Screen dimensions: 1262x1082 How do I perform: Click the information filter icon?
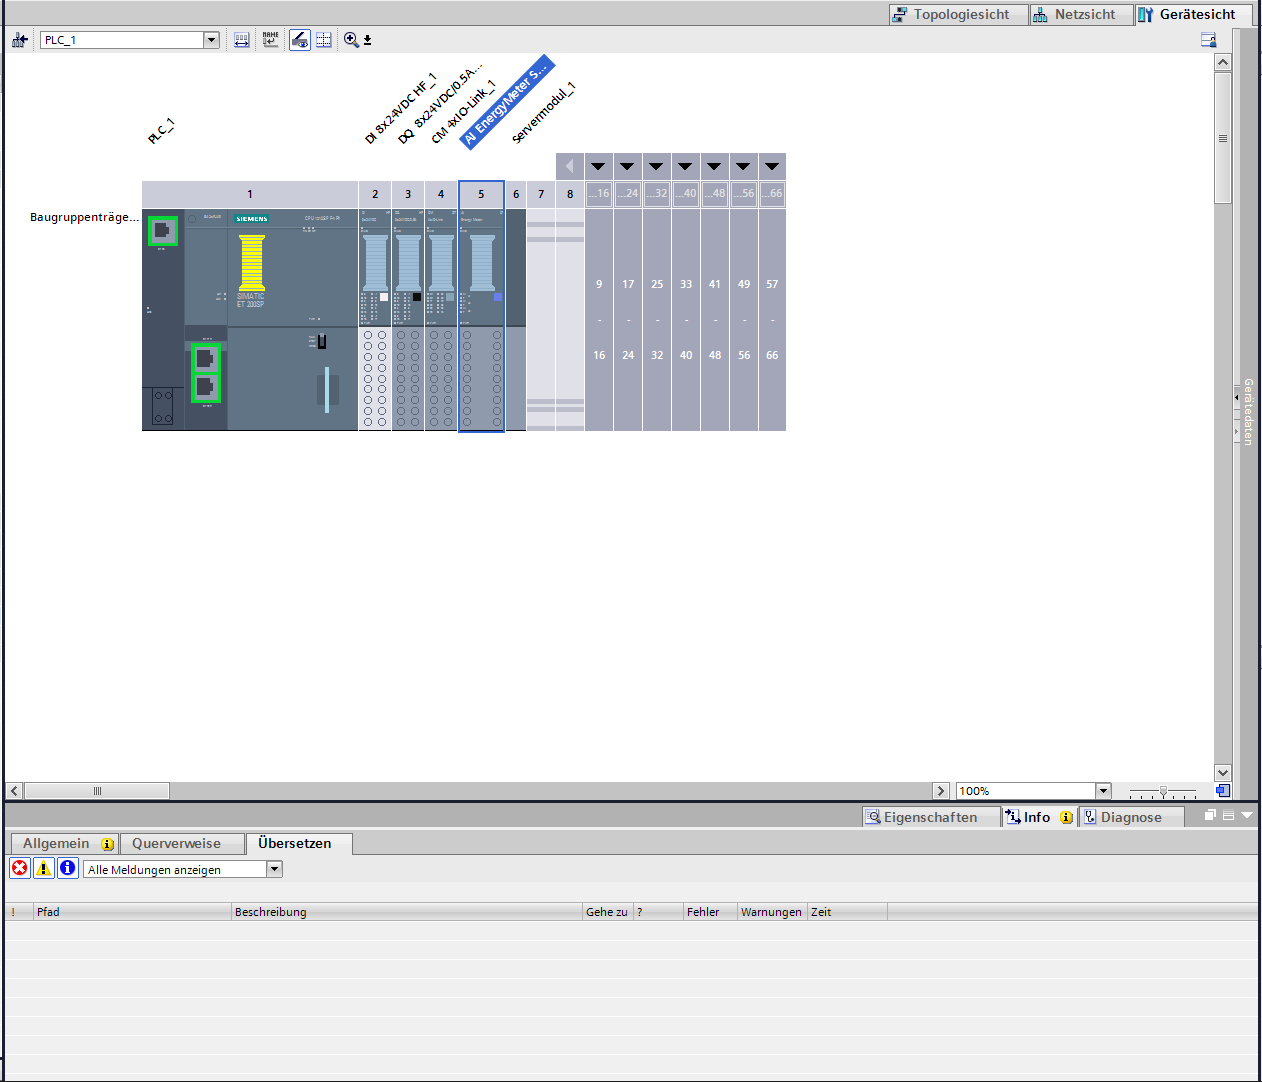[68, 868]
